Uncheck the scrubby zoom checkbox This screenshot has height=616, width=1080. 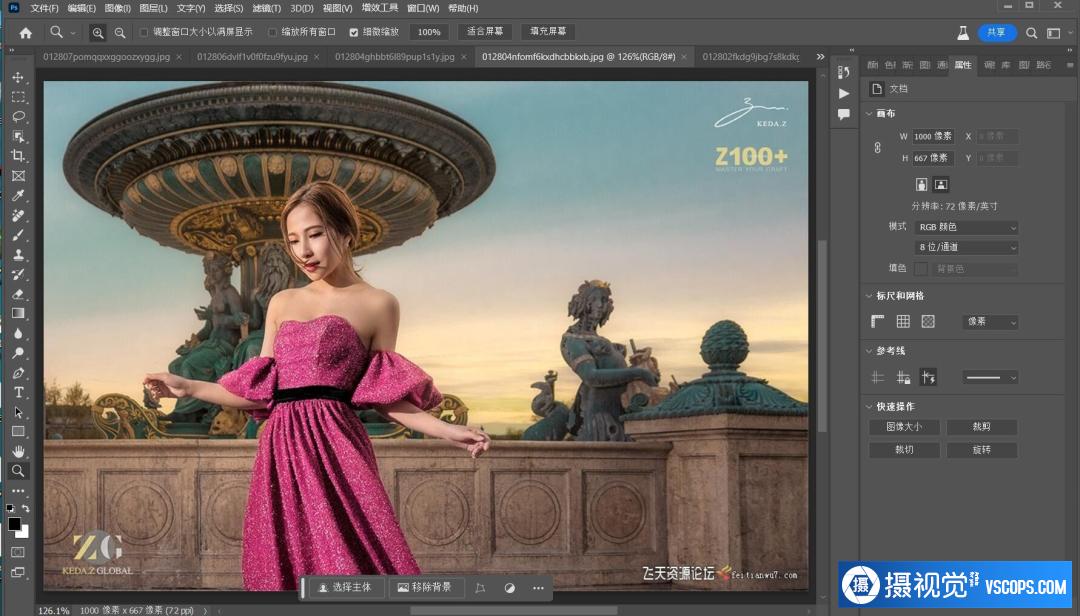pos(353,32)
